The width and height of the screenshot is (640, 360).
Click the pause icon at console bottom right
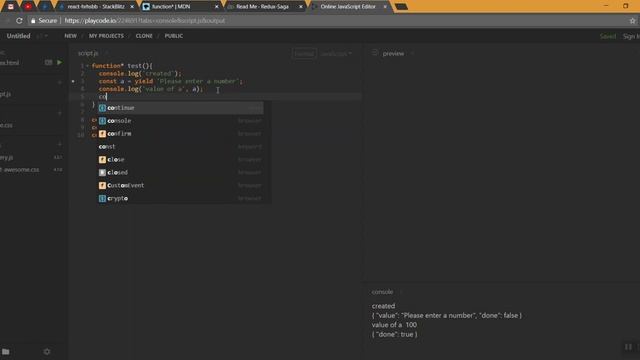click(628, 347)
